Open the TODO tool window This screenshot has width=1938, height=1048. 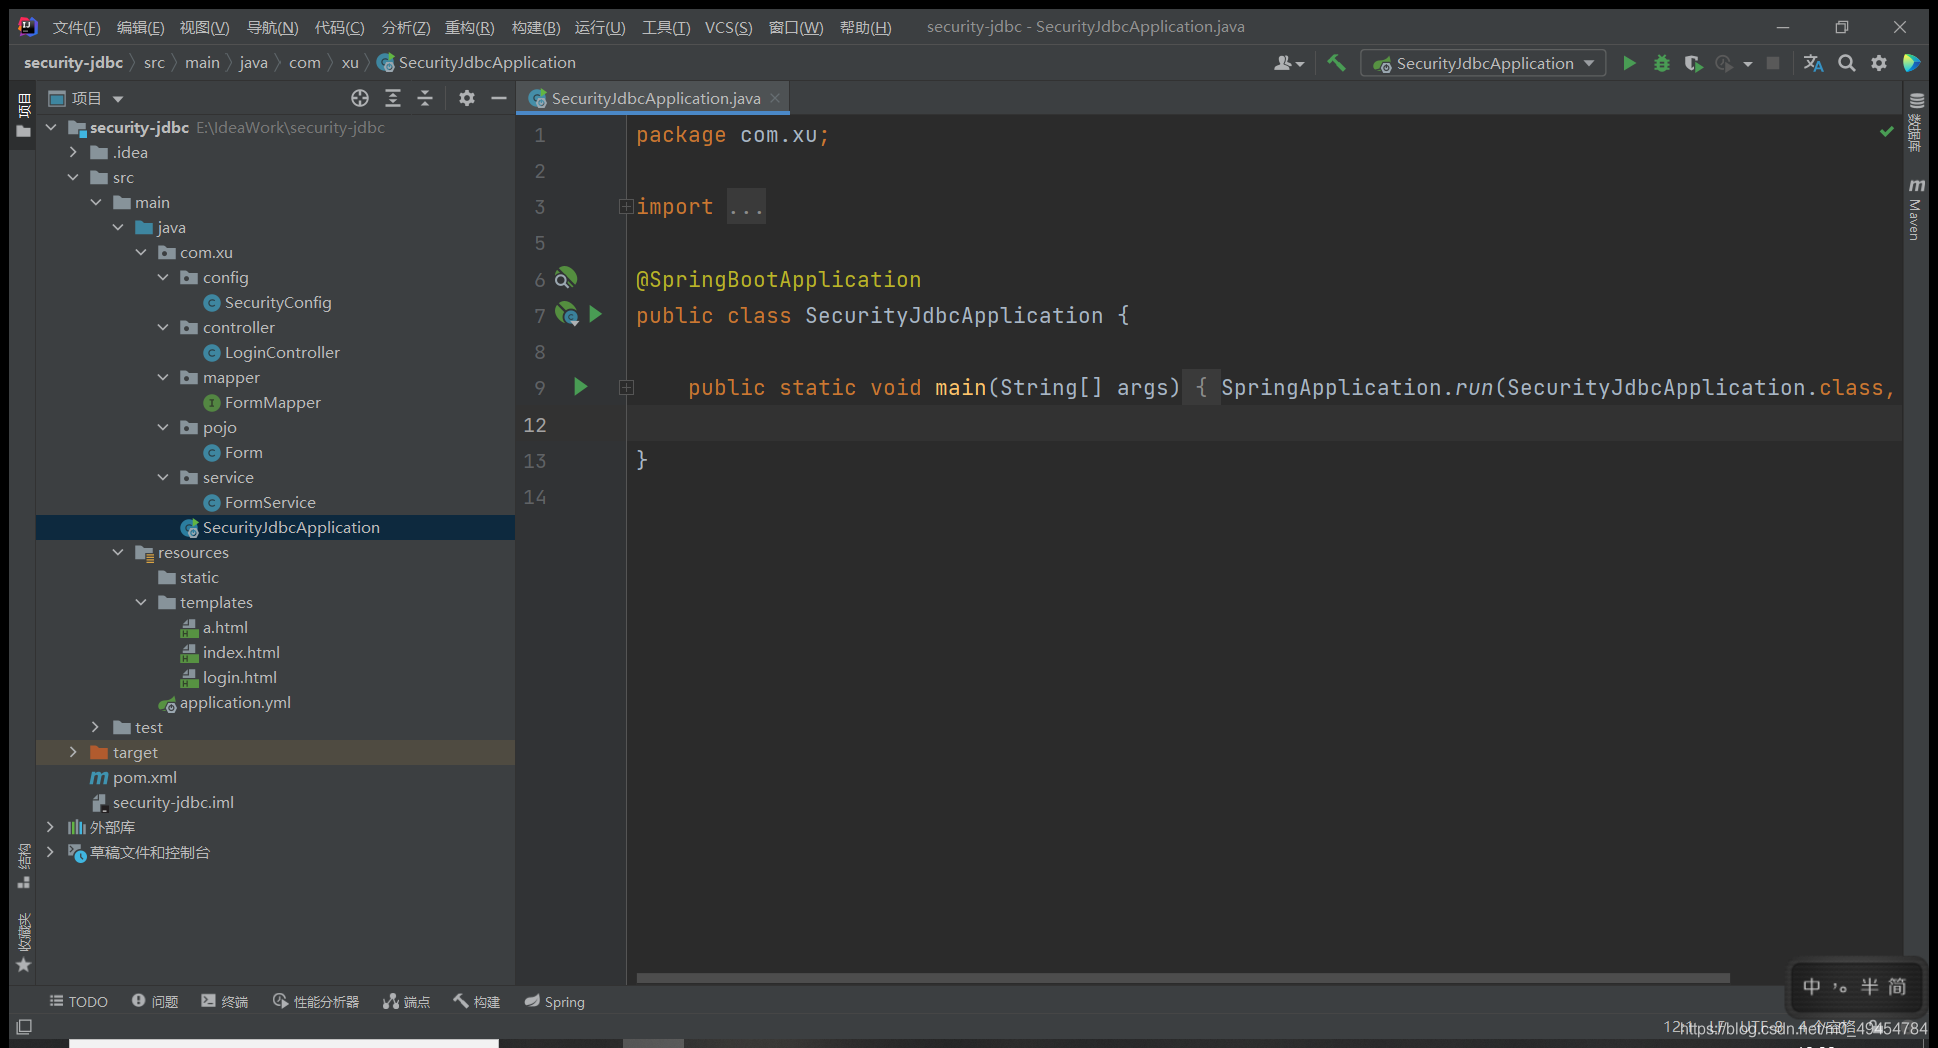[79, 1001]
